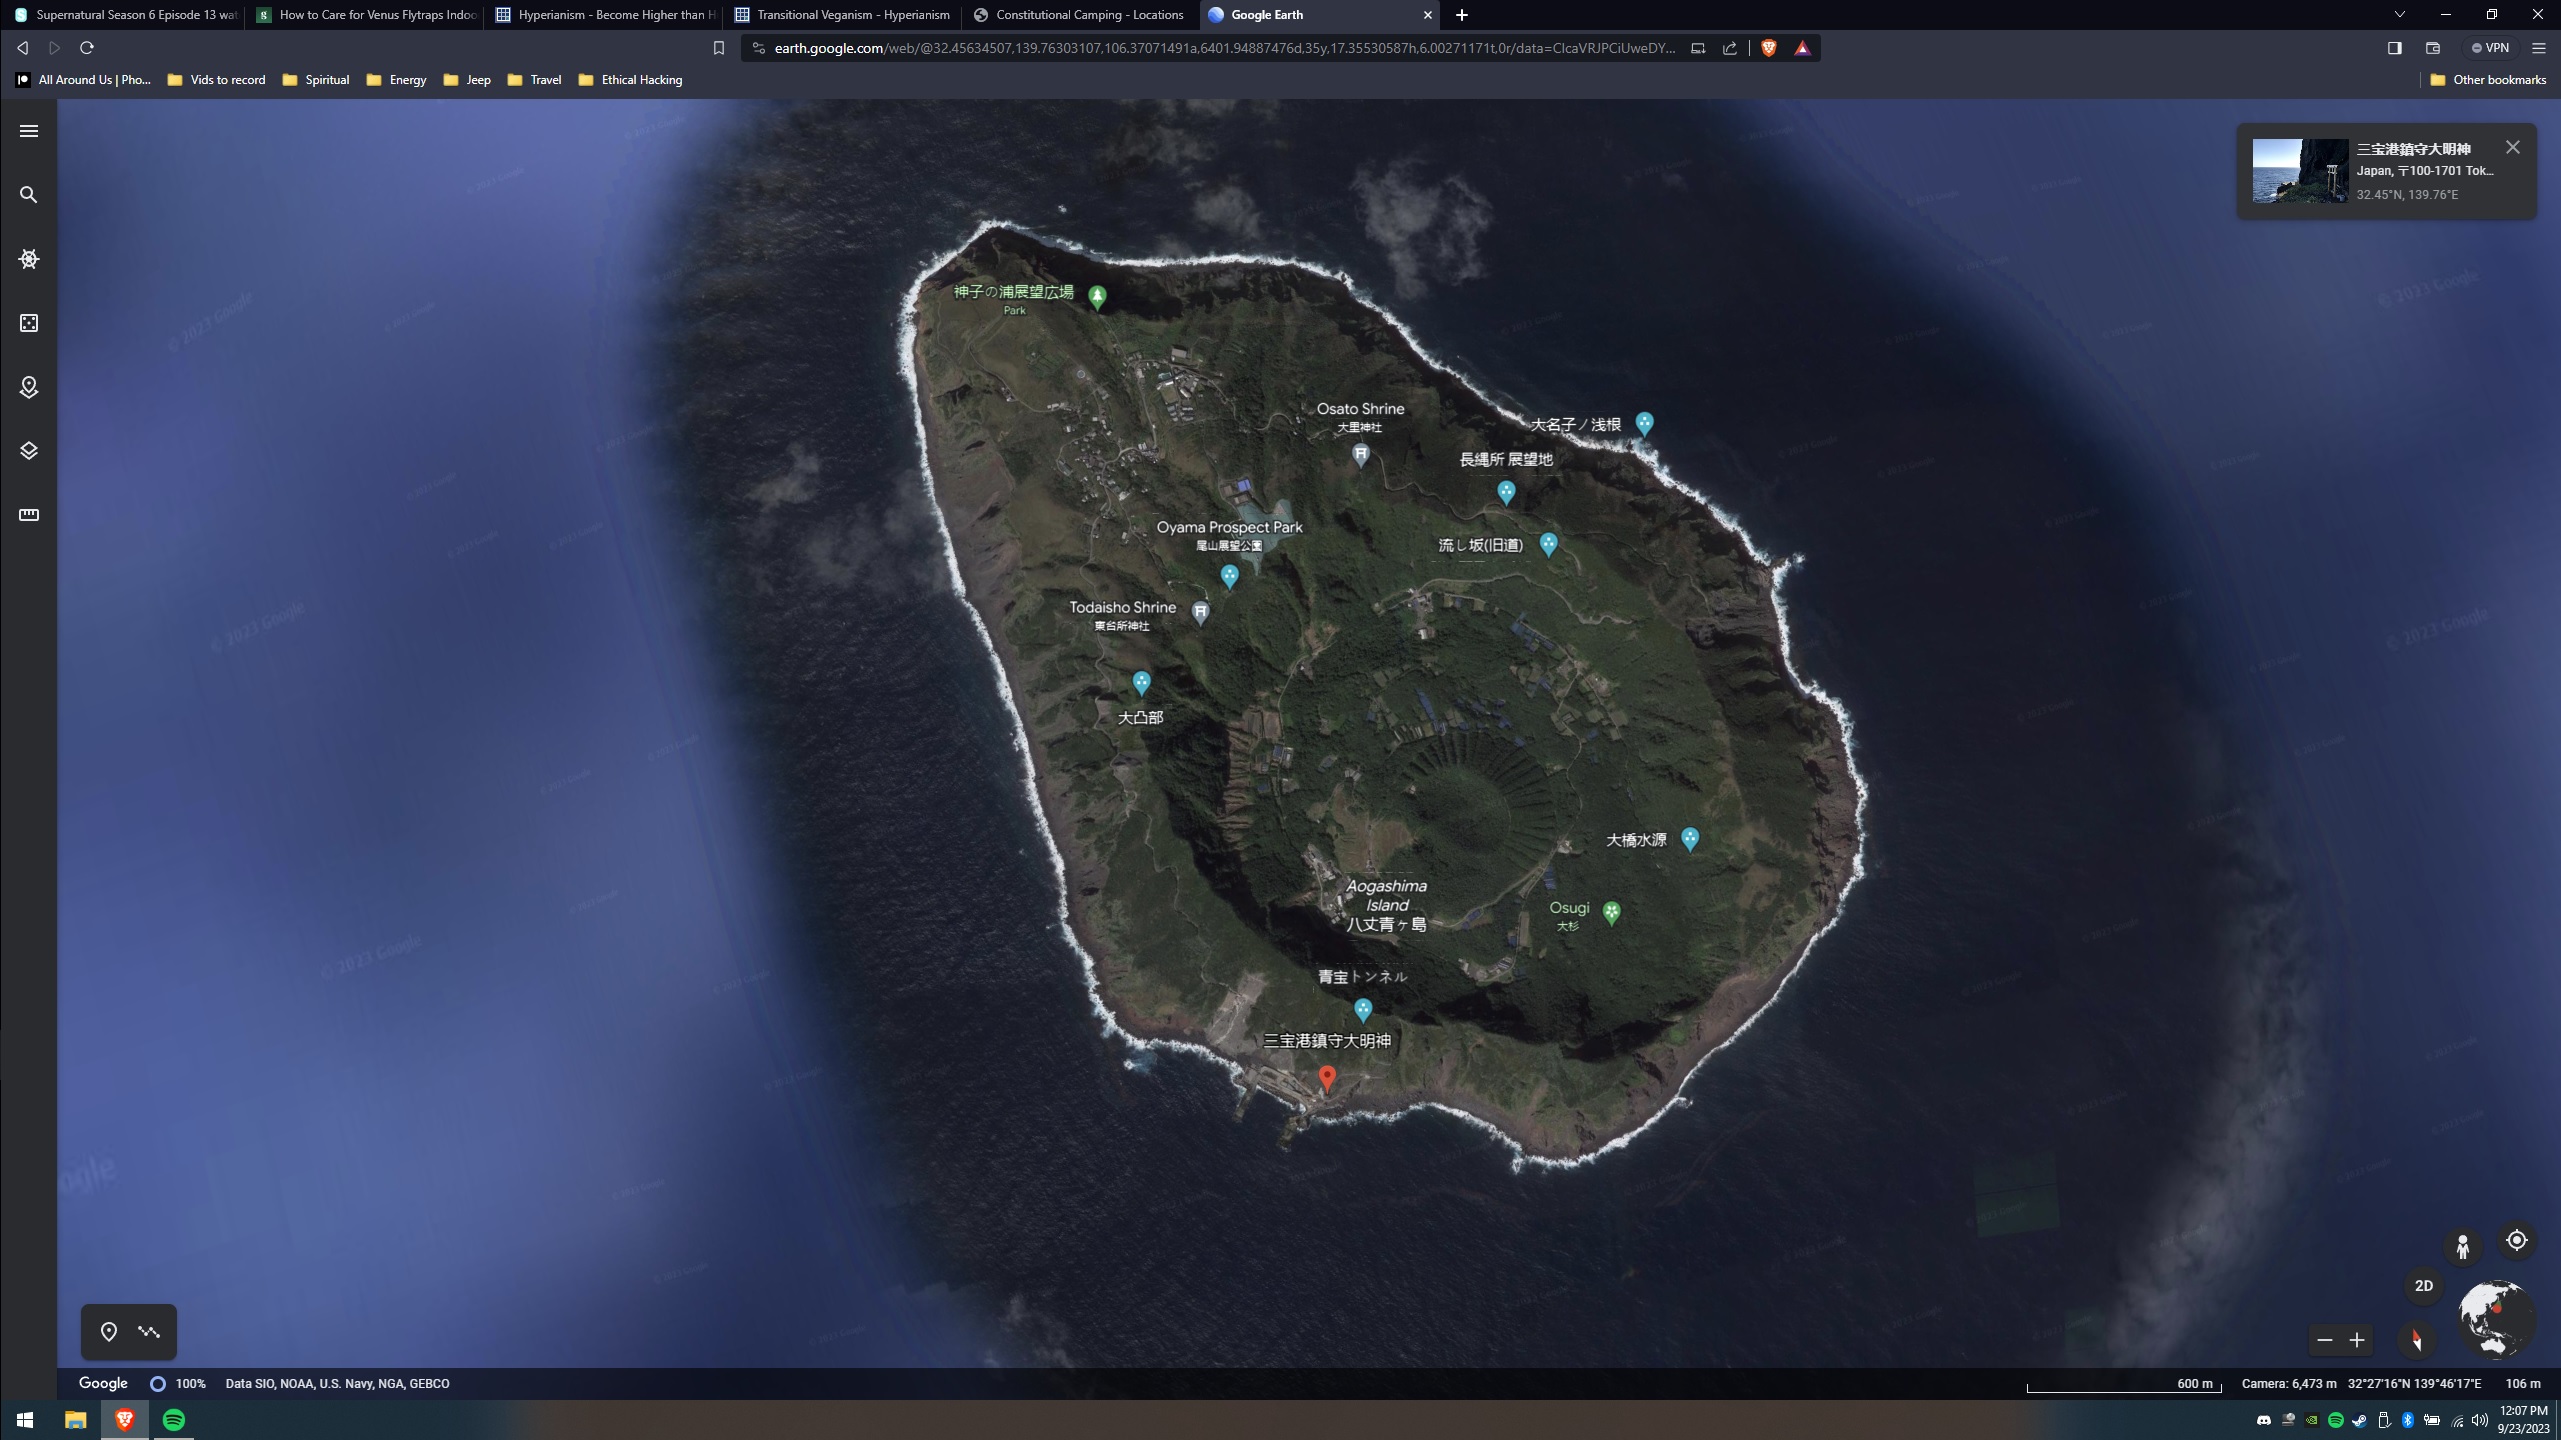
Task: Select the measure distance ruler tool
Action: [29, 515]
